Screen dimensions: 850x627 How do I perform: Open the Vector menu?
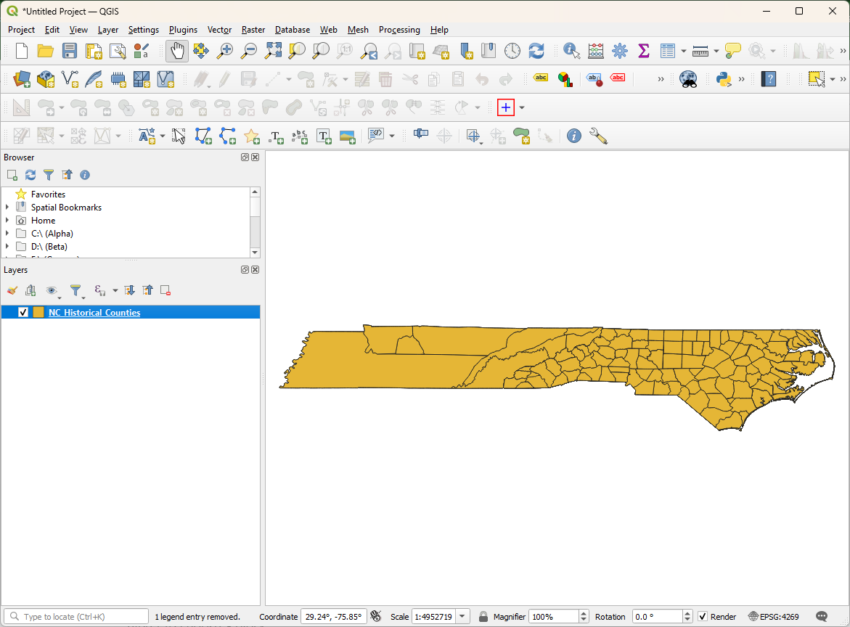[x=219, y=29]
